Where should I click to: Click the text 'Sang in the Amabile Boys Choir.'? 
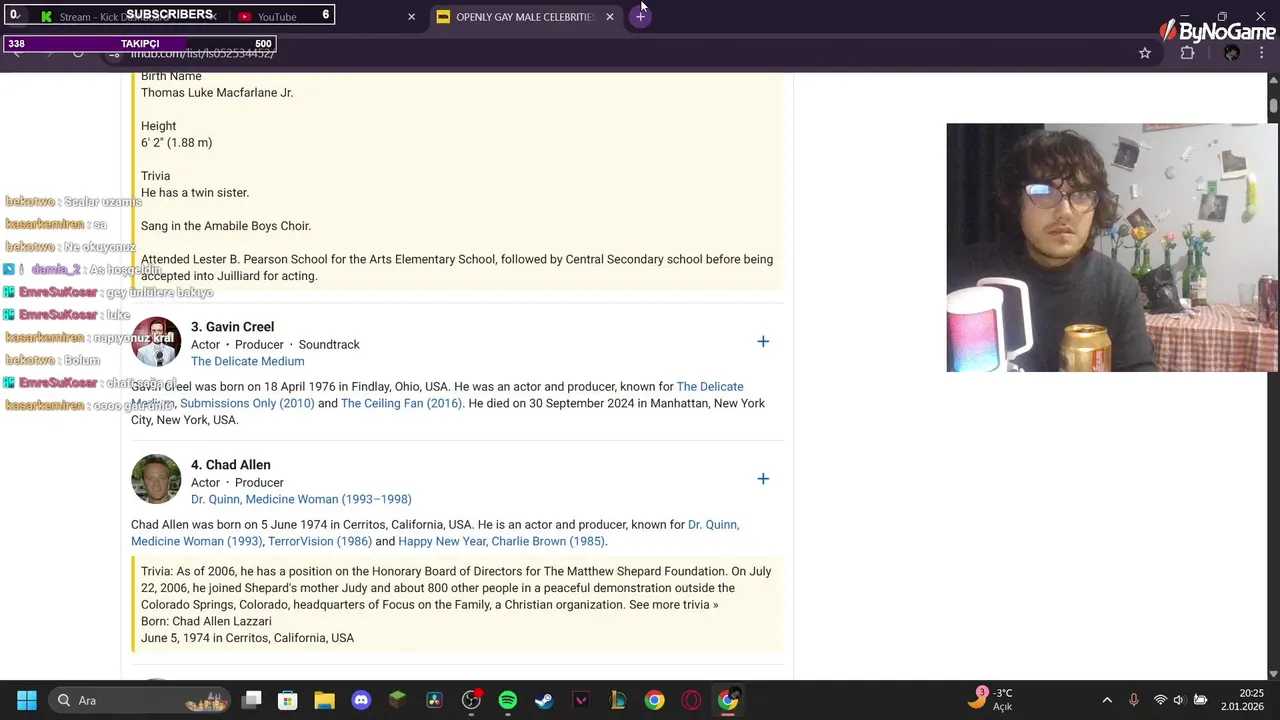(x=226, y=226)
